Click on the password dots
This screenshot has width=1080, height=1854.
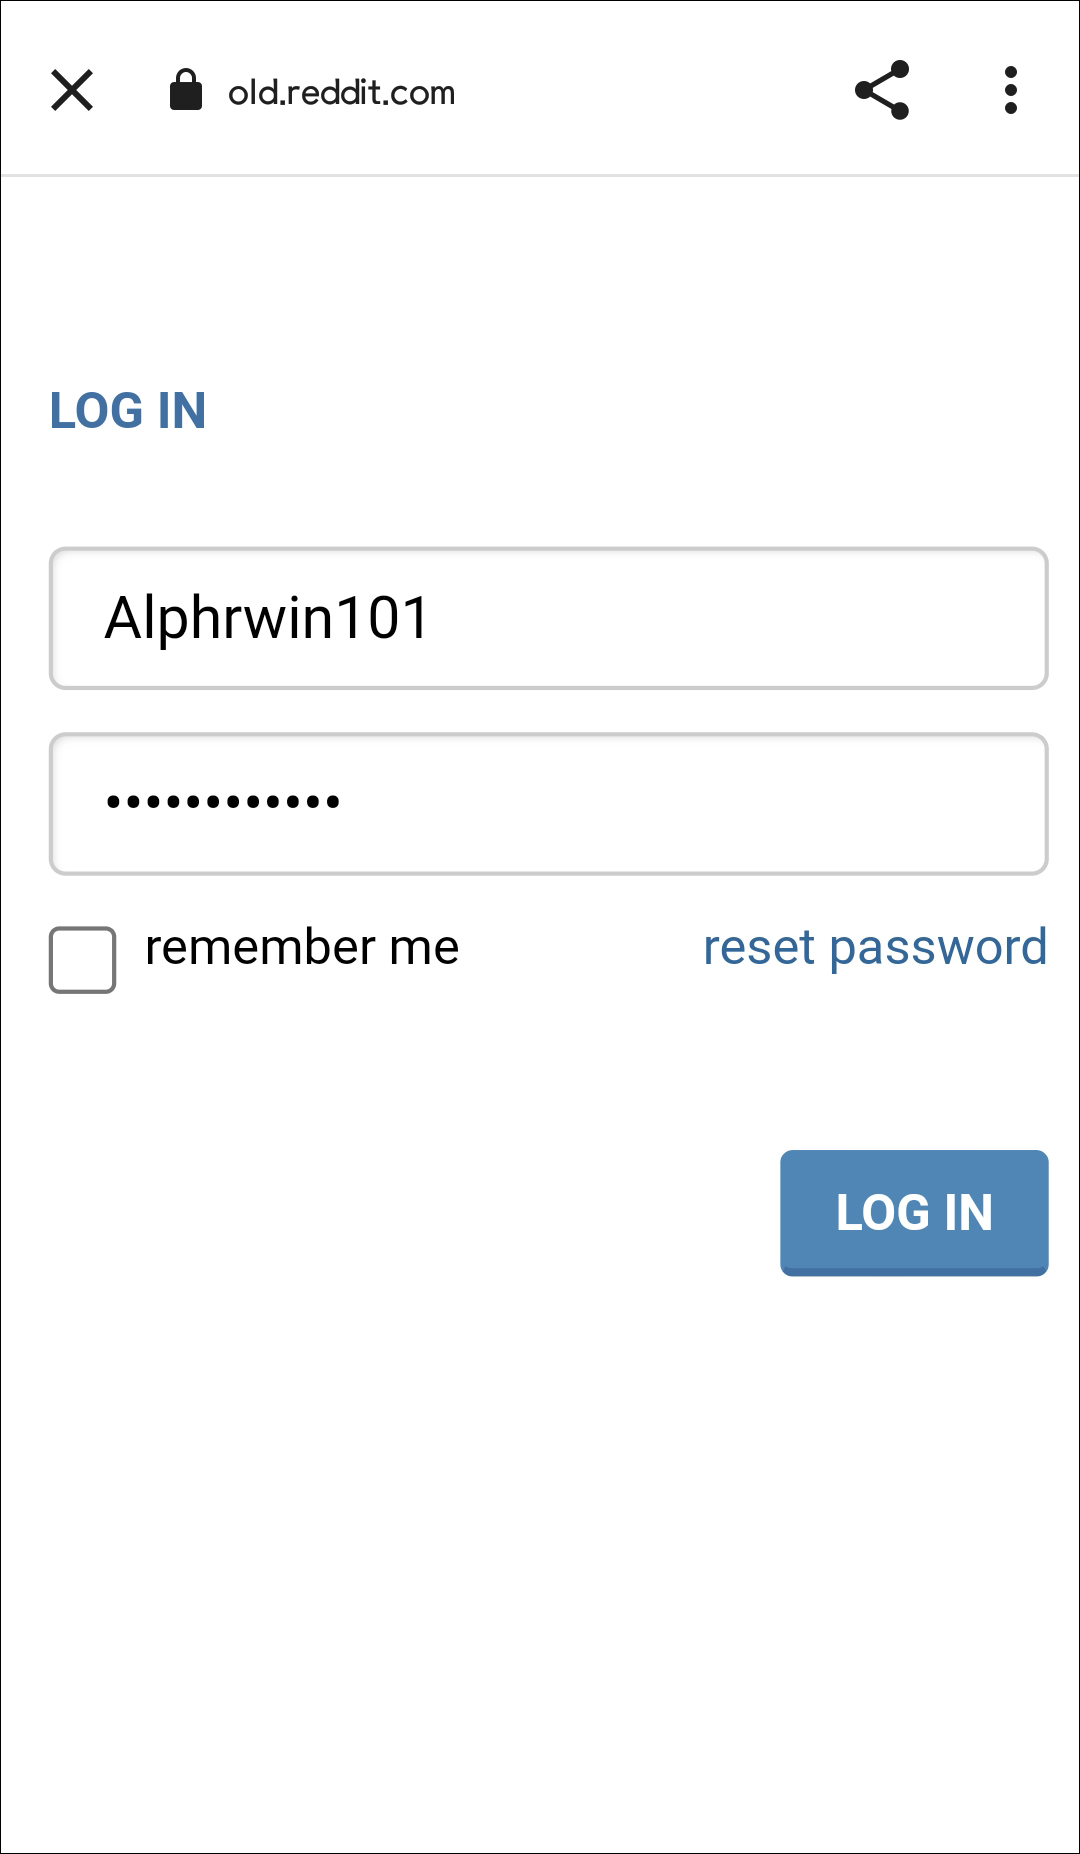coord(223,802)
